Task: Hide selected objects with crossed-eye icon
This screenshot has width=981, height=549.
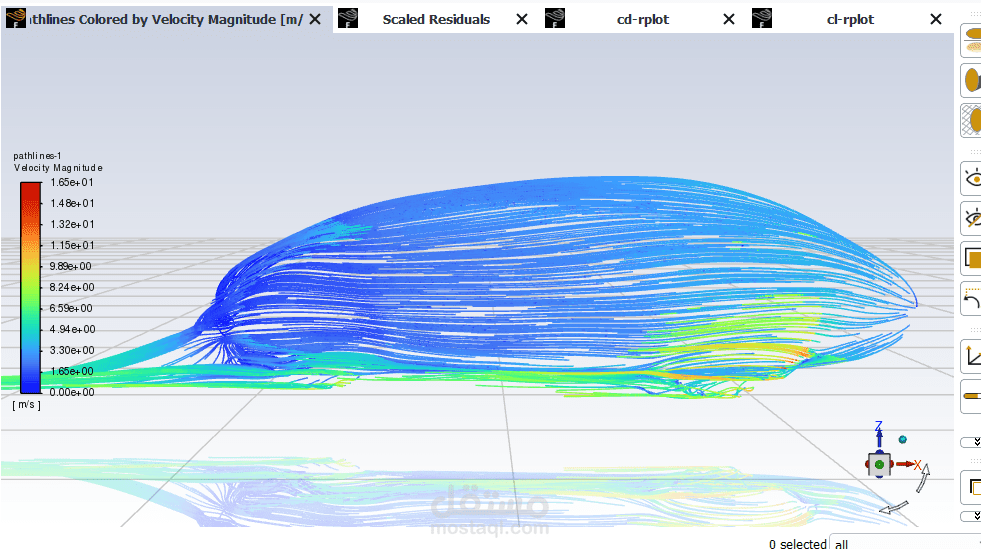Action: (972, 218)
